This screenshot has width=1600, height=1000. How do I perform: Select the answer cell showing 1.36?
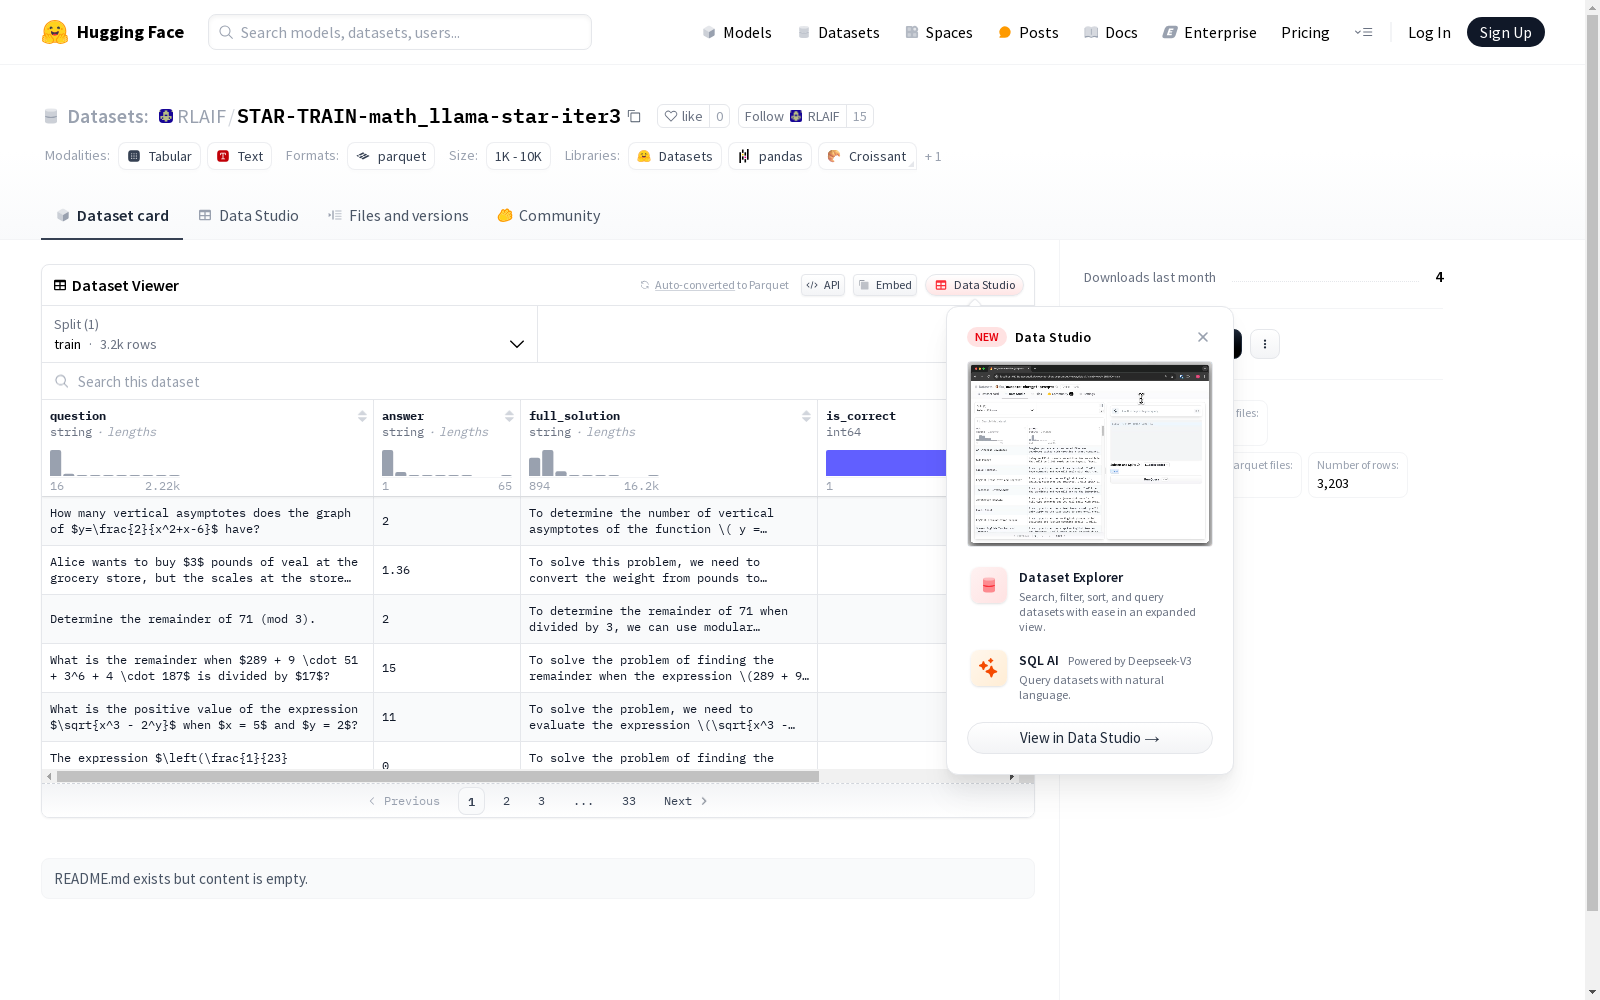(447, 570)
